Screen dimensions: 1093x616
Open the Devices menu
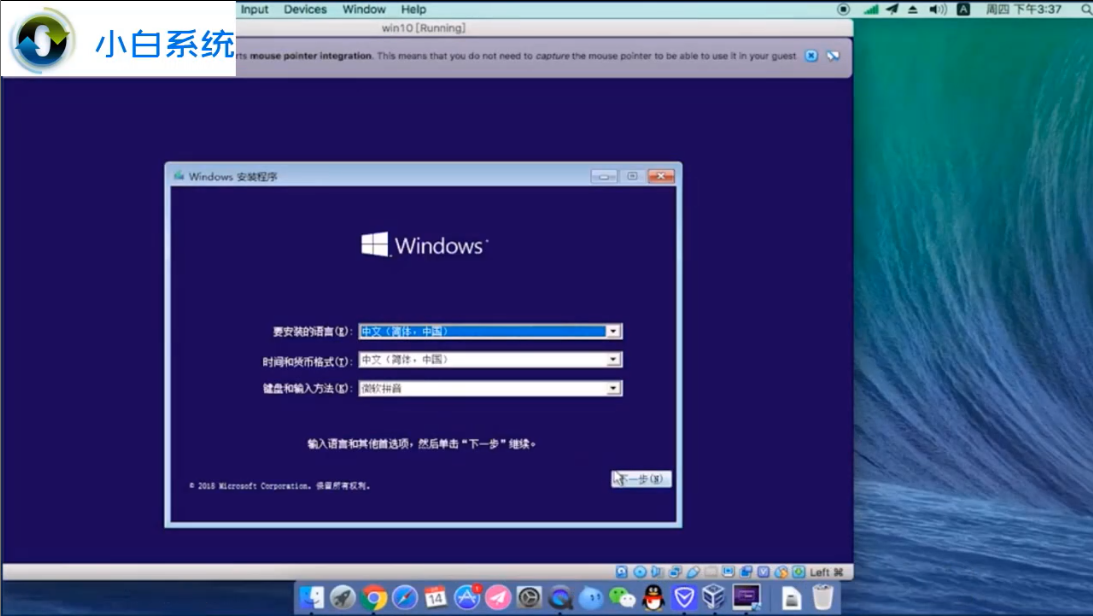click(x=305, y=9)
